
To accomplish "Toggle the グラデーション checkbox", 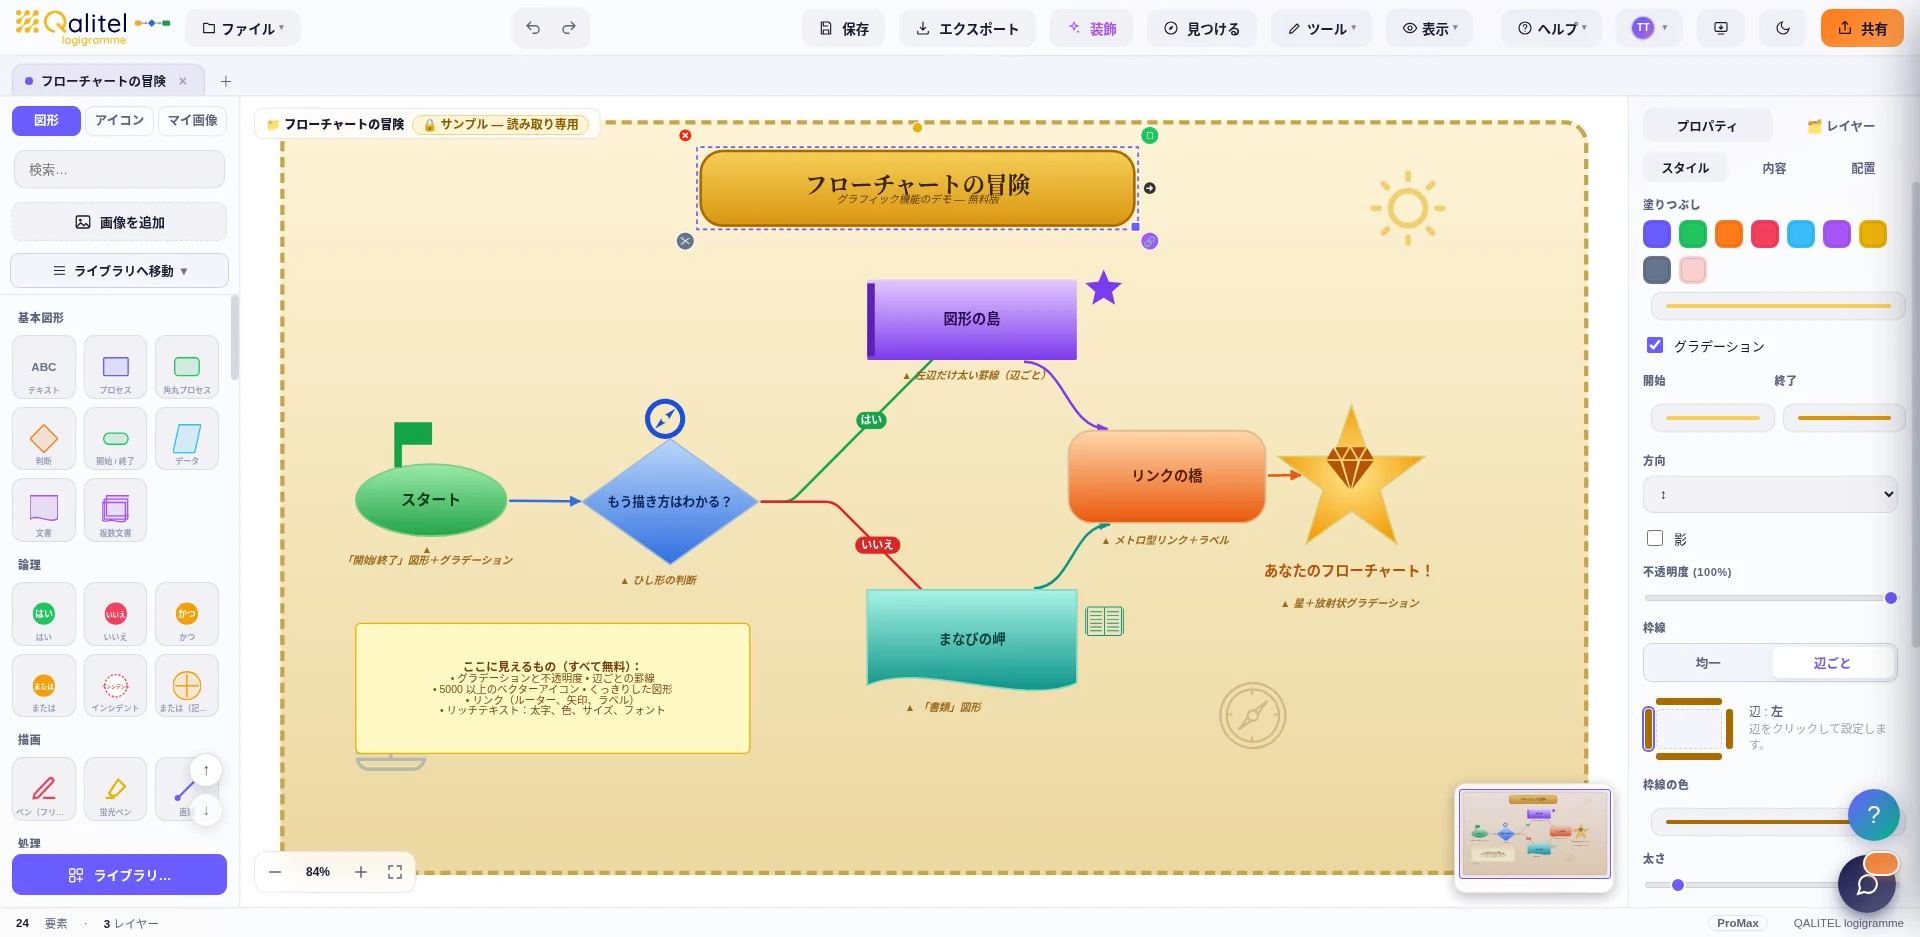I will (x=1655, y=345).
